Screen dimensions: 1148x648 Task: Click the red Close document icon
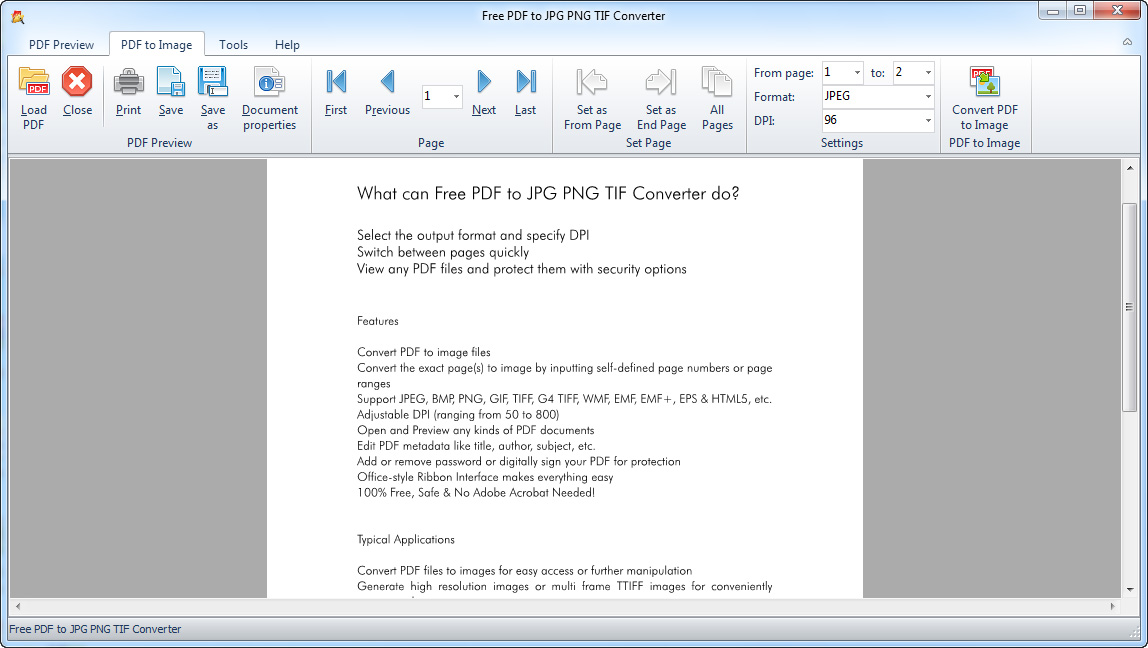point(77,81)
